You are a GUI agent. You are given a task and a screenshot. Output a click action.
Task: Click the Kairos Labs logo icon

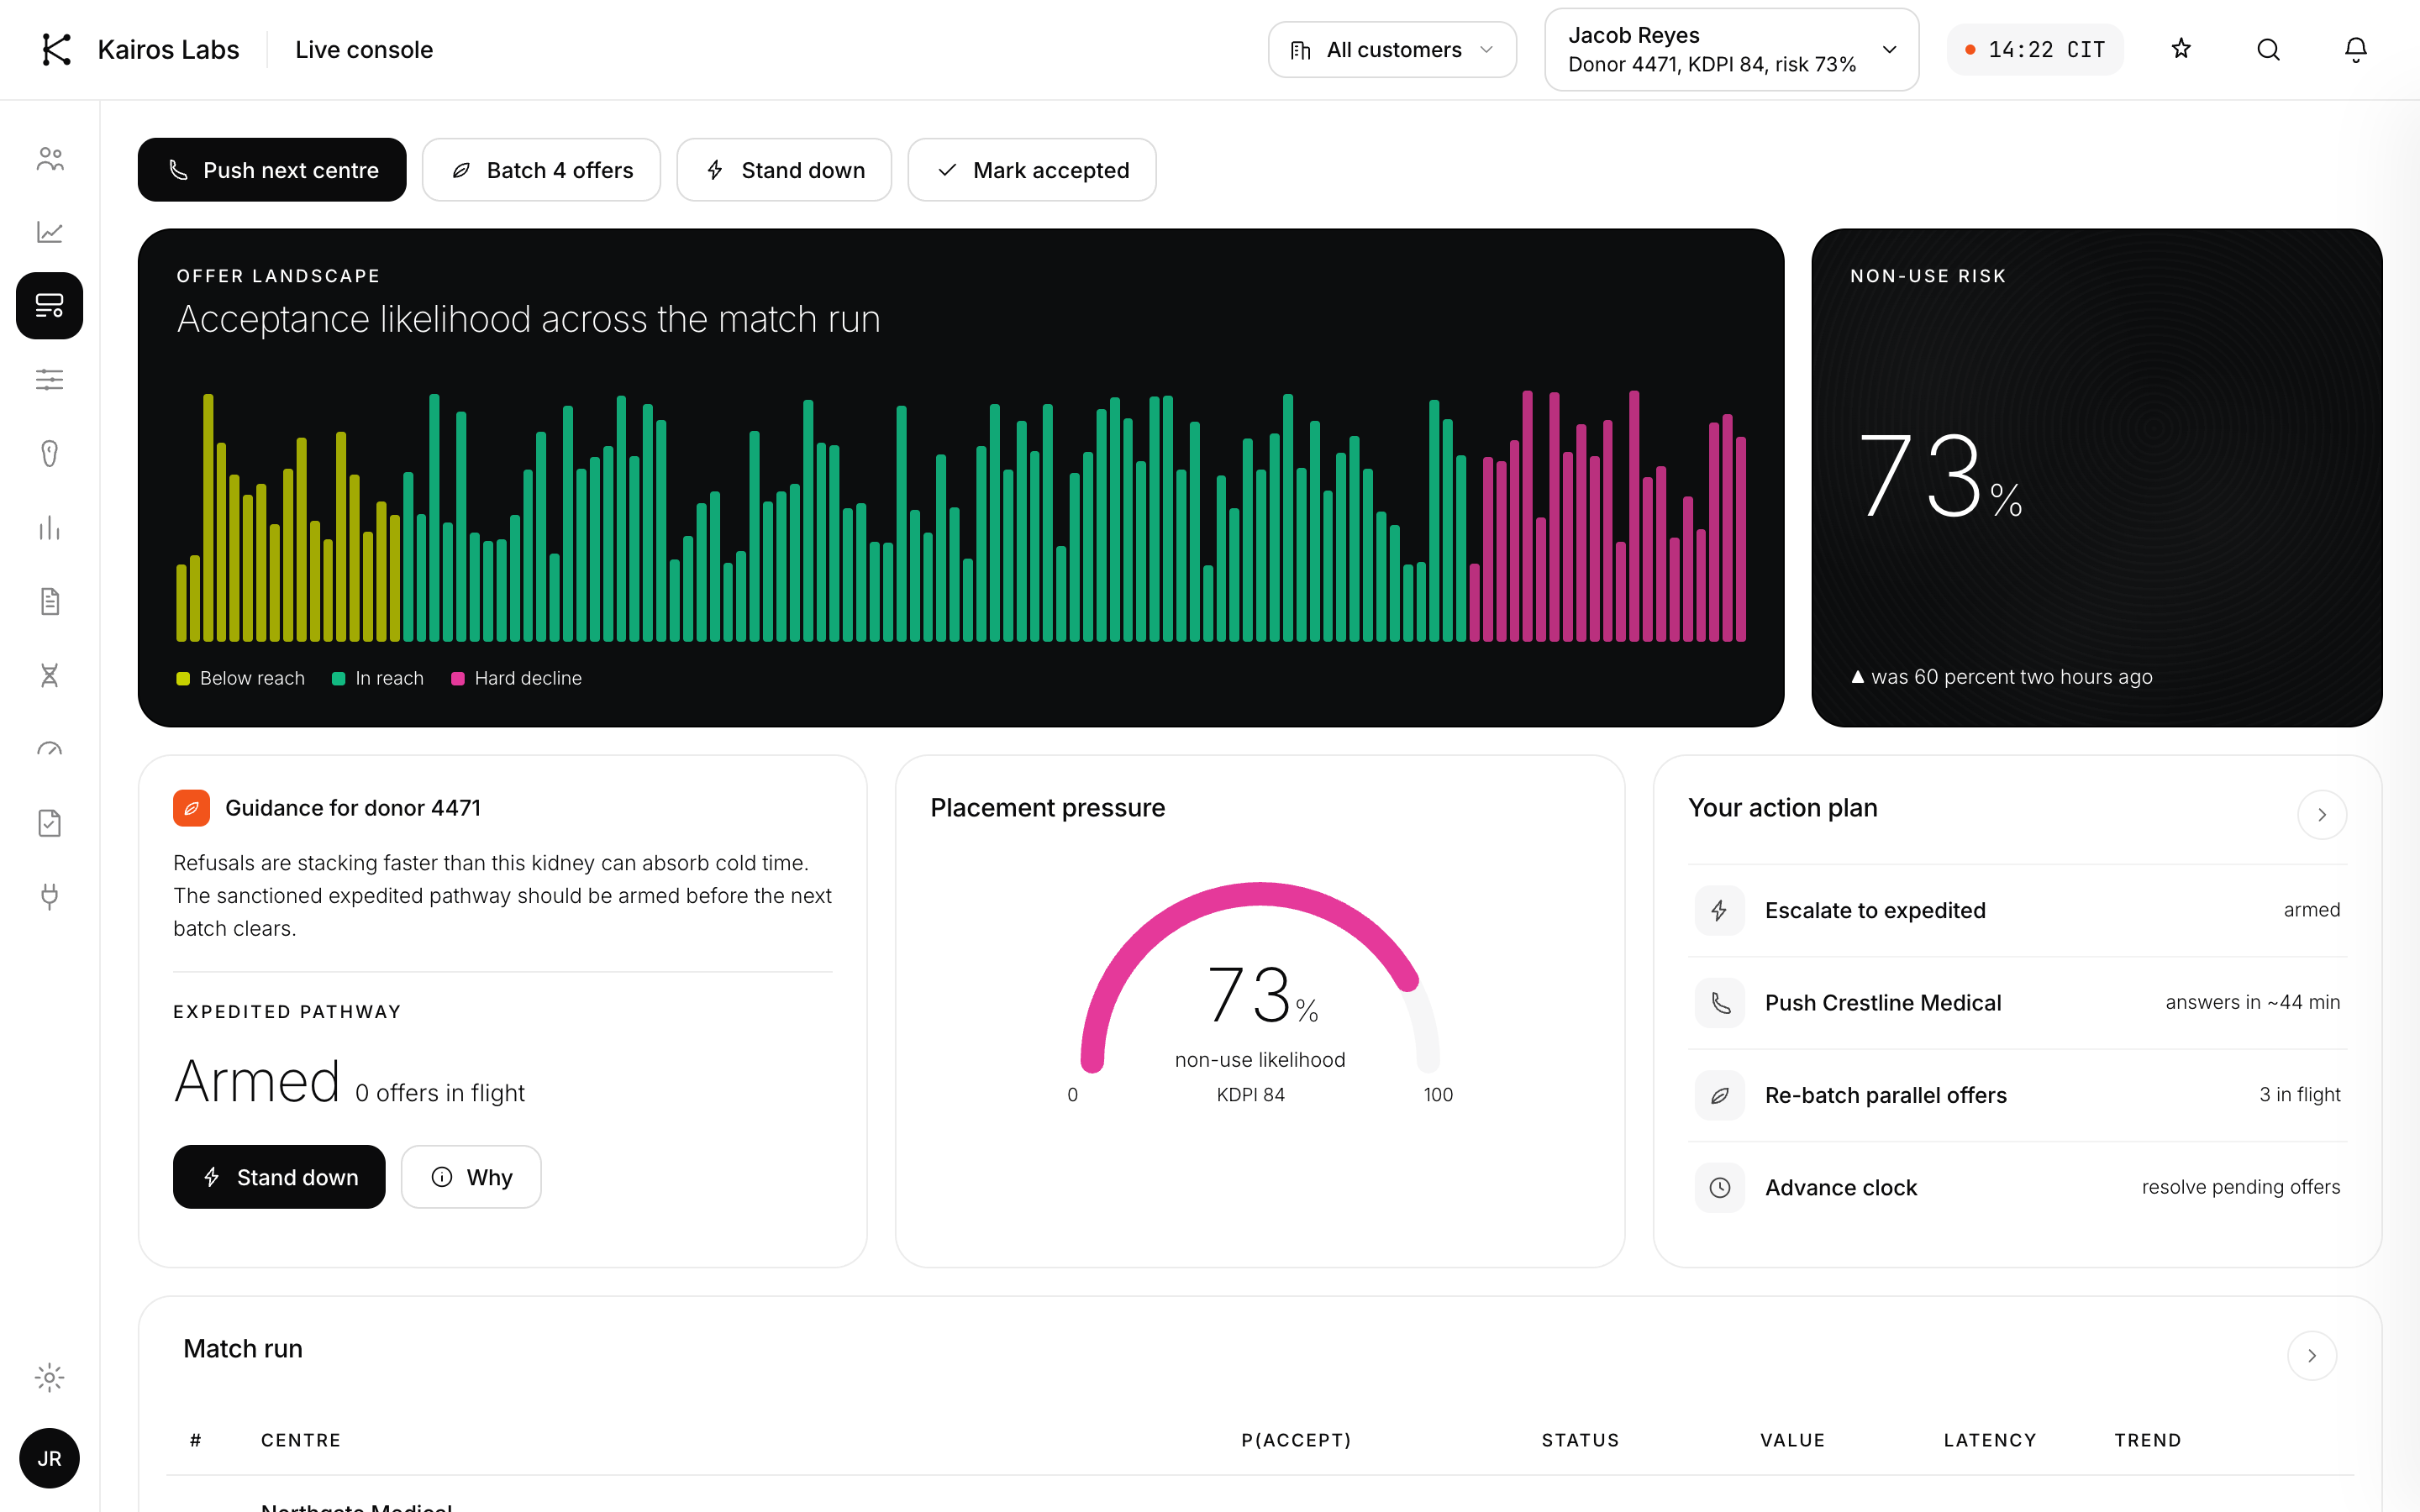coord(56,50)
